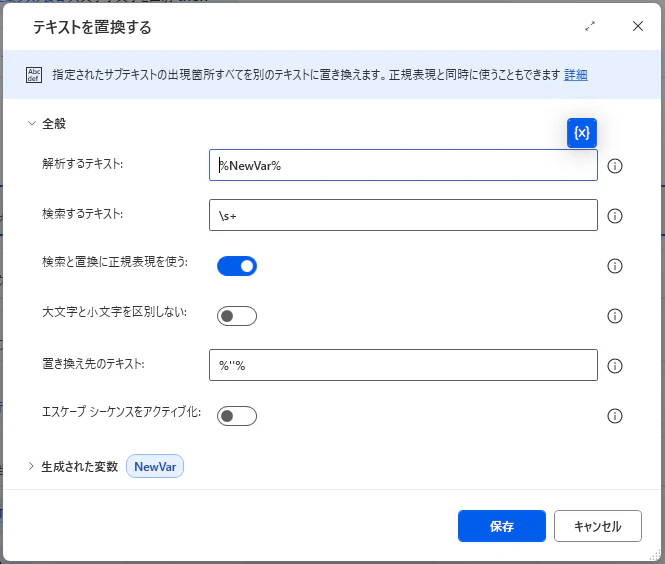Focus the 置き換え先のテキスト input field
665x564 pixels.
tap(403, 365)
